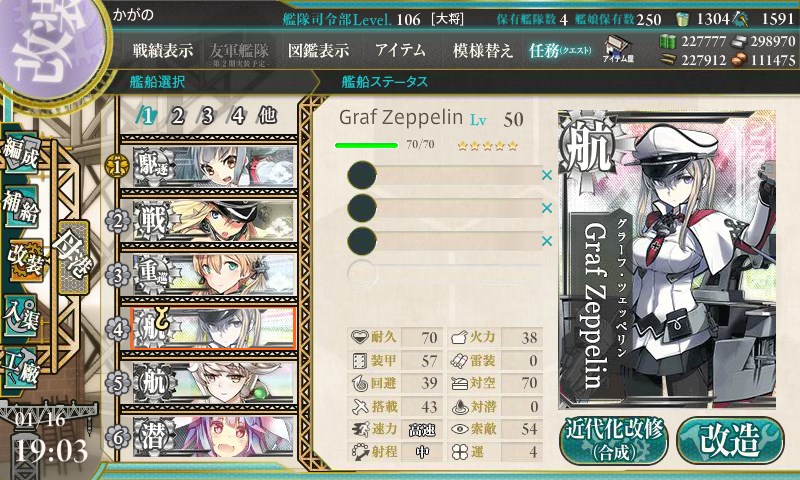800x480 pixels.
Task: Select the destroyer in fleet slot 1
Action: click(213, 166)
